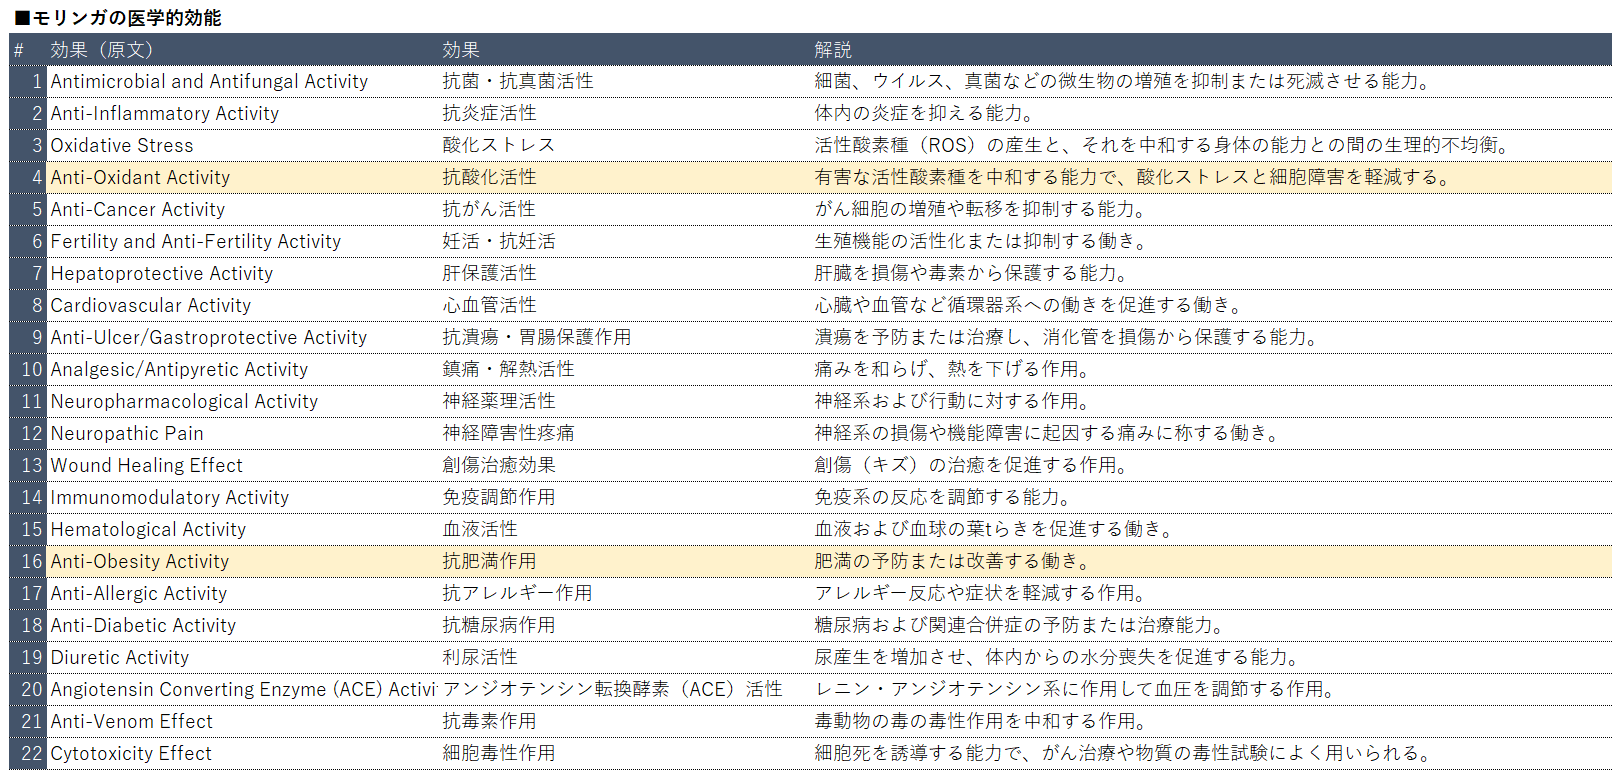The image size is (1623, 780).
Task: Select the 'Antimicrobial and Antifungal Activity' cell
Action: click(243, 82)
